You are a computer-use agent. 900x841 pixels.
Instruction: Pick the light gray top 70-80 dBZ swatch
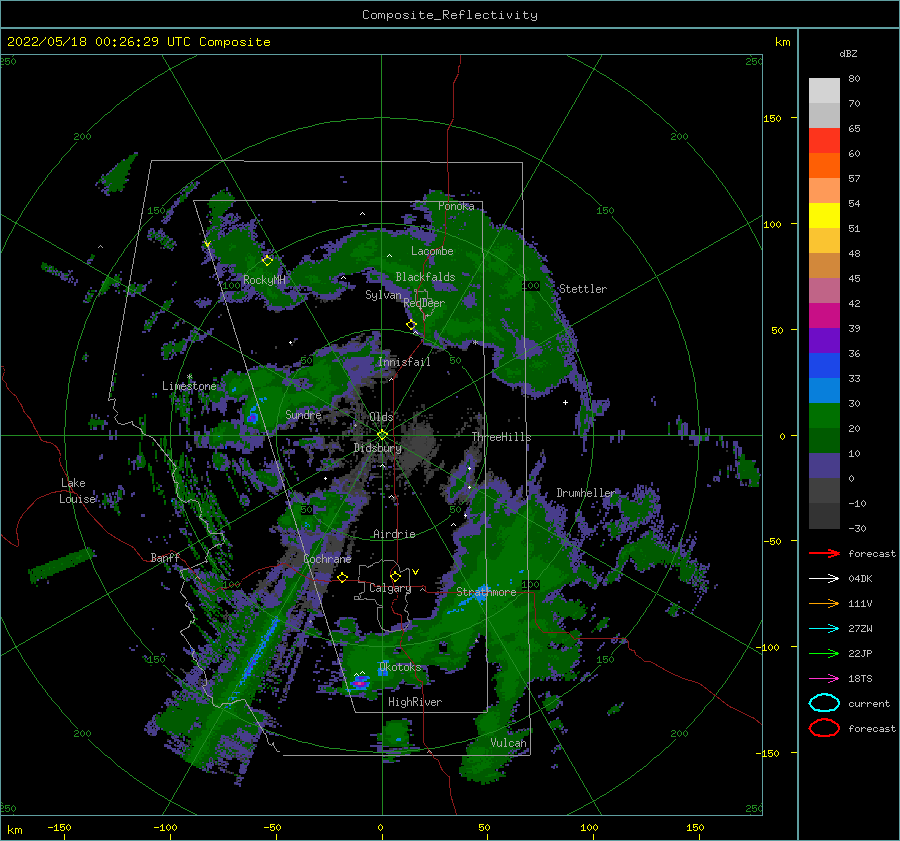[824, 90]
